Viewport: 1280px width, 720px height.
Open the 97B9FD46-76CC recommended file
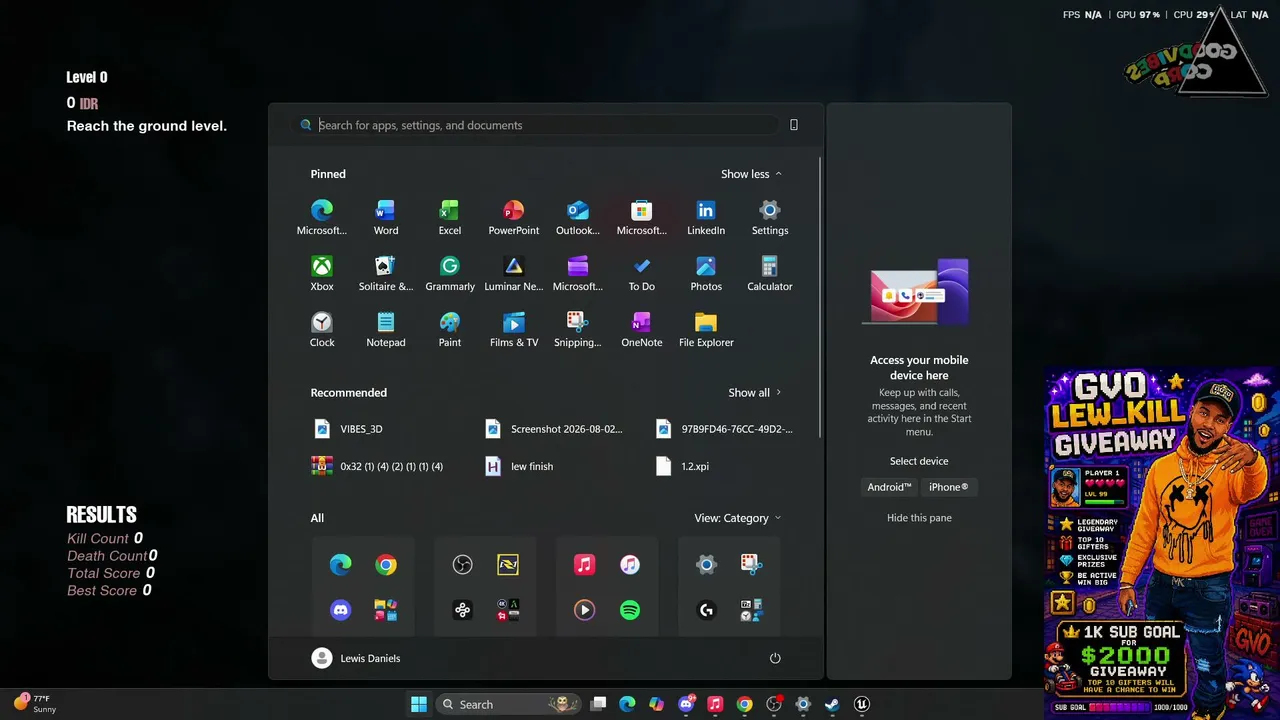click(725, 429)
